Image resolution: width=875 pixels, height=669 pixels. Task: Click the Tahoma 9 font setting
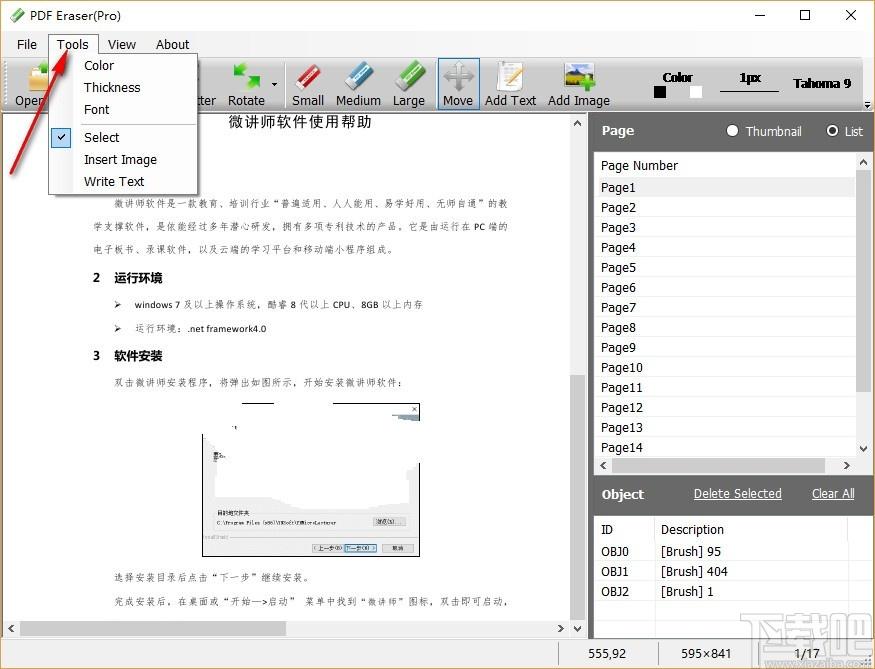(822, 83)
